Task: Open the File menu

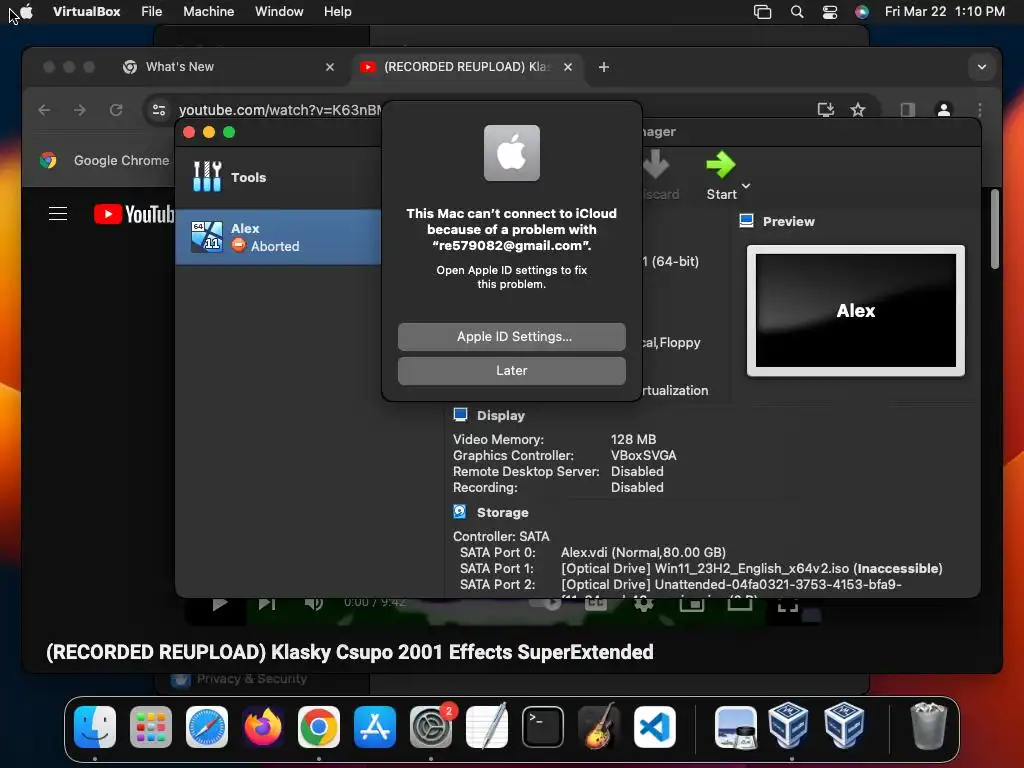Action: (x=152, y=11)
